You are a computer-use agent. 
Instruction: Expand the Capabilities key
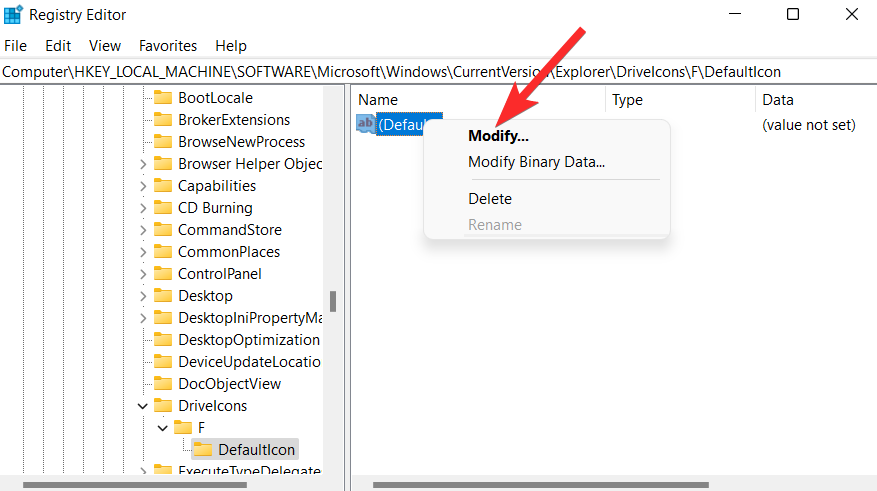pos(143,186)
